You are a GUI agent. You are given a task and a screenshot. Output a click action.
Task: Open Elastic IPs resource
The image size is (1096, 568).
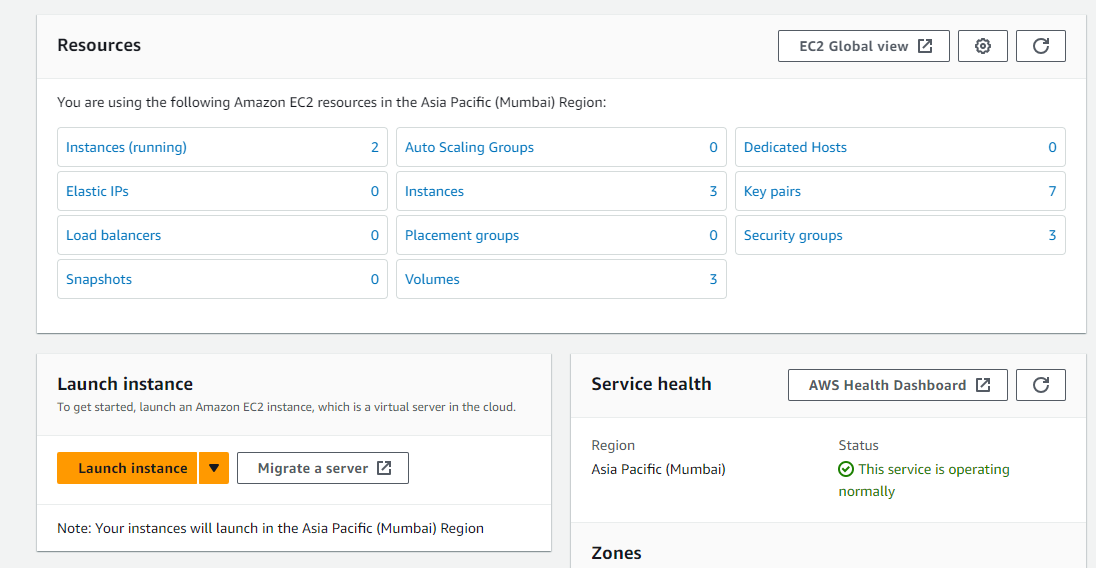pos(97,191)
